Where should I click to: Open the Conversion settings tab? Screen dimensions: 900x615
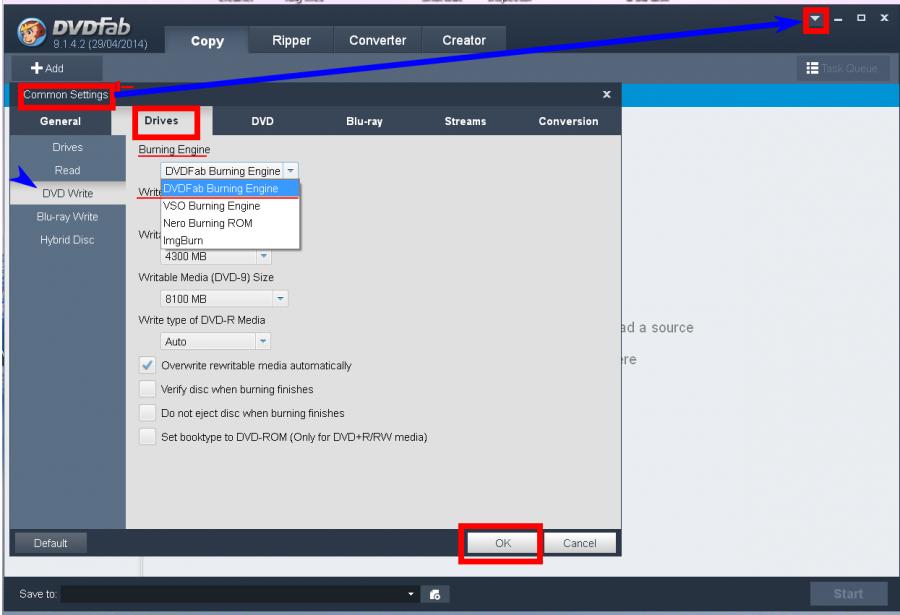[568, 121]
